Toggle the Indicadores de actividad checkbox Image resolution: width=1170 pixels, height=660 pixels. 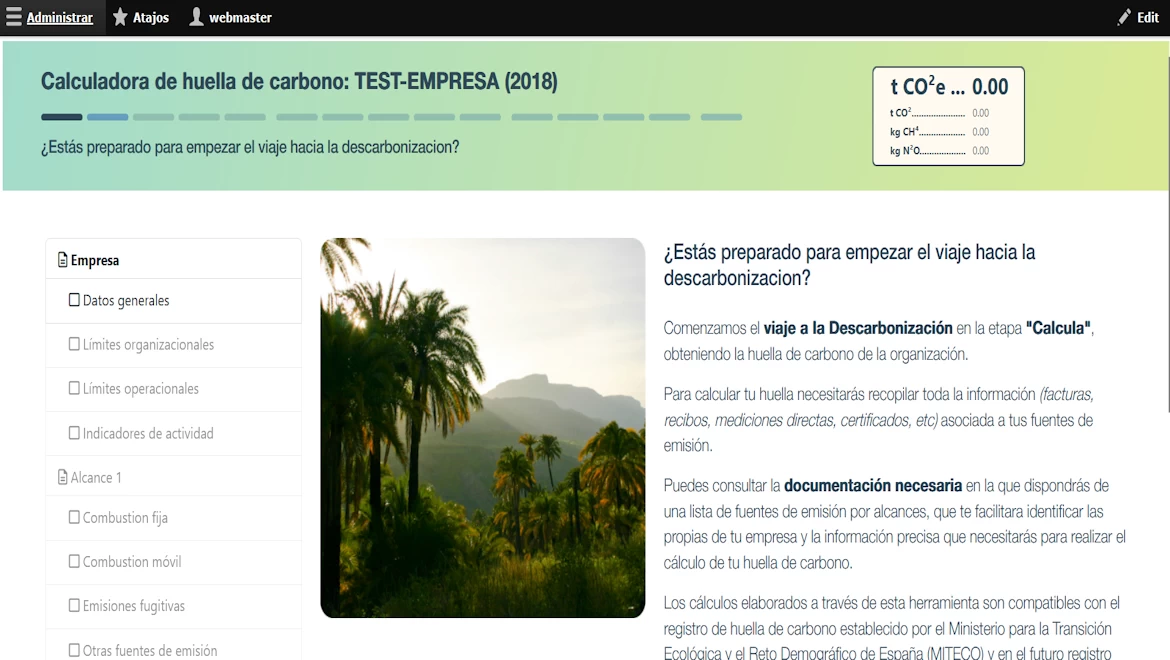[74, 433]
